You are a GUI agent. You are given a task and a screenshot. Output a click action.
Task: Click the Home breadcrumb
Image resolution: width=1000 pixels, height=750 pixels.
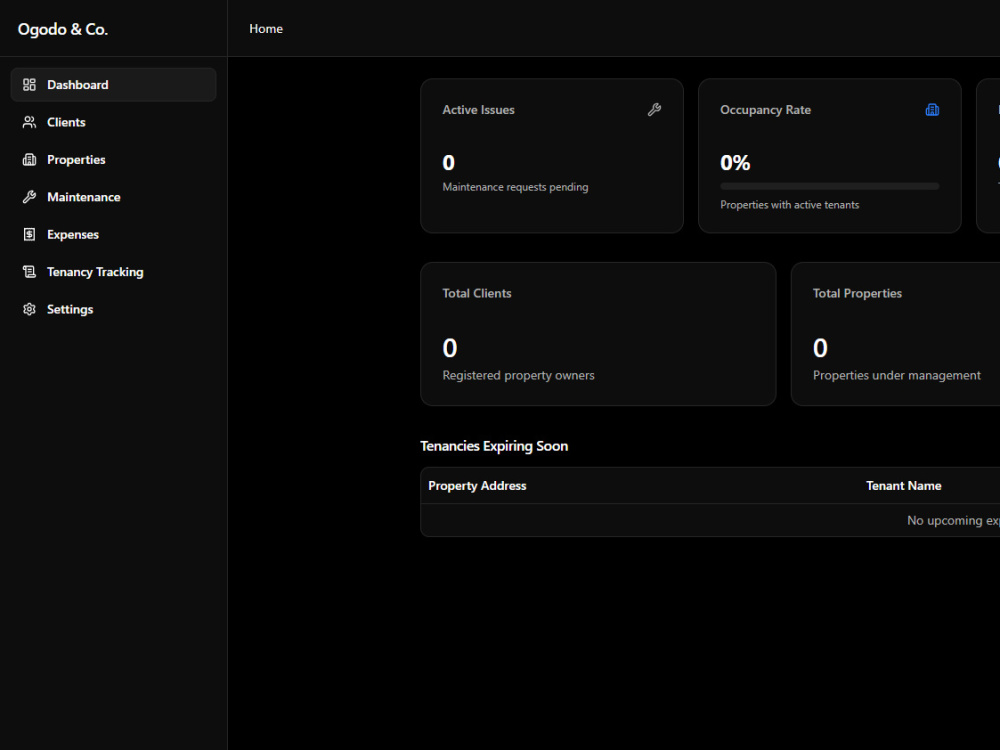pos(266,29)
